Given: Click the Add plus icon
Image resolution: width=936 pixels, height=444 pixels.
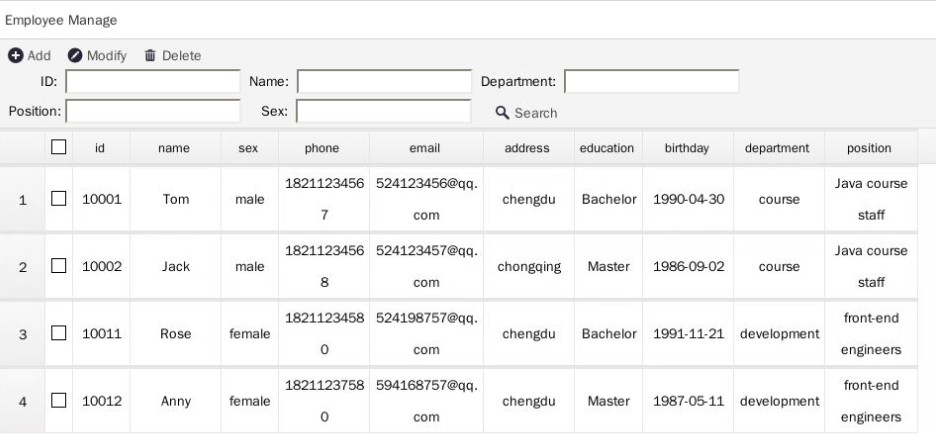Looking at the screenshot, I should point(16,56).
